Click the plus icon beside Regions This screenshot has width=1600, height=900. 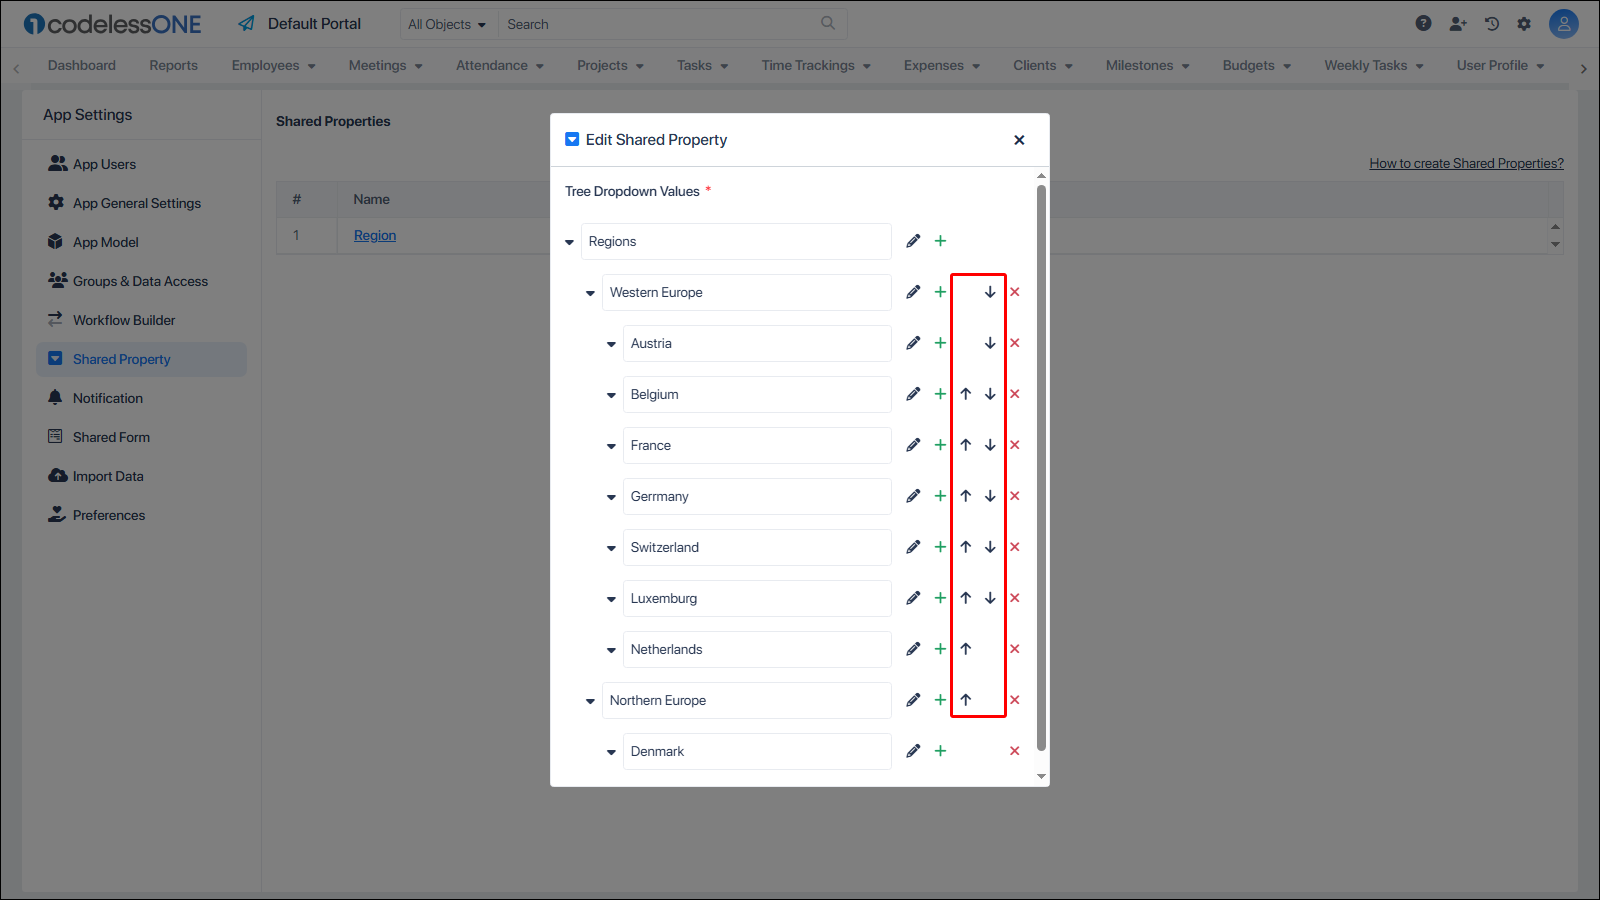tap(940, 241)
